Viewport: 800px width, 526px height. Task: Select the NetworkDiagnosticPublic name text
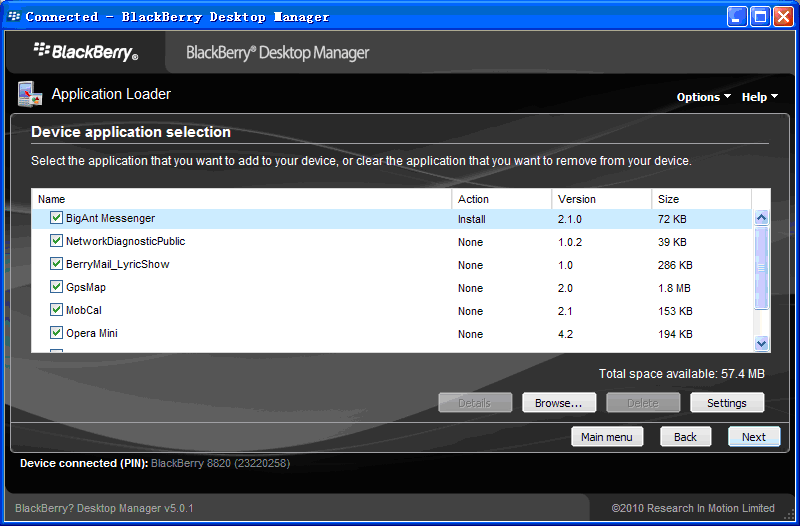tap(126, 241)
